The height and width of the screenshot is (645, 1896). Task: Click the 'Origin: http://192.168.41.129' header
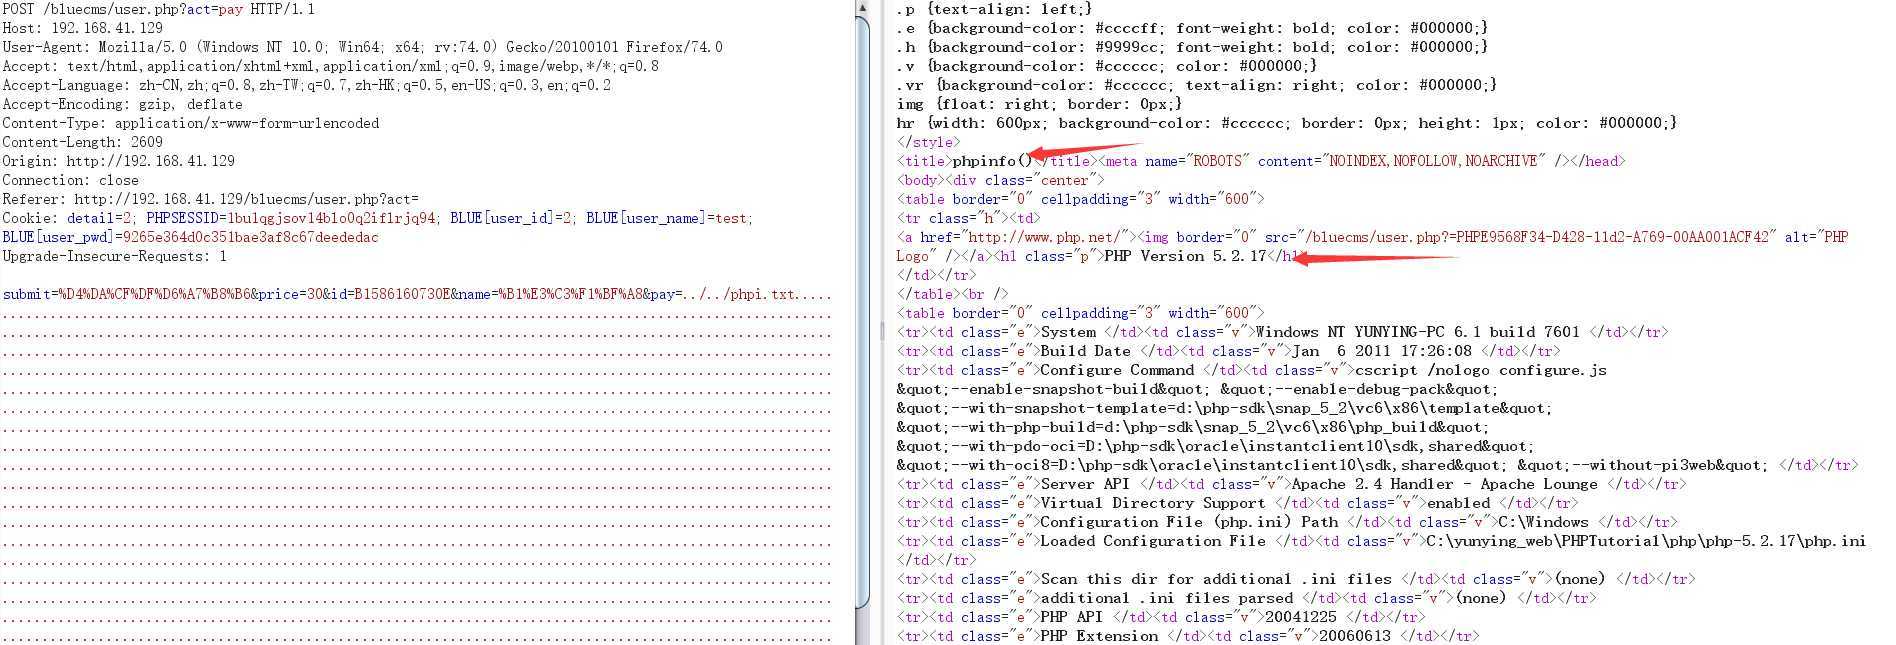pos(119,161)
